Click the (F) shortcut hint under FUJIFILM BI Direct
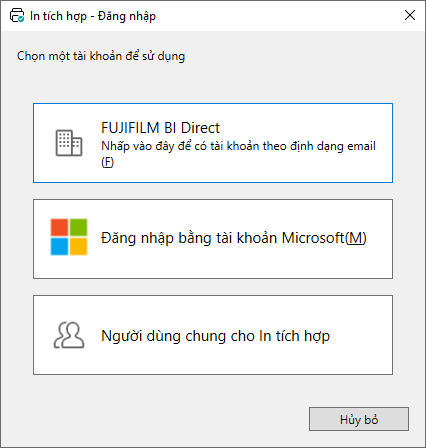The image size is (426, 448). (x=107, y=162)
